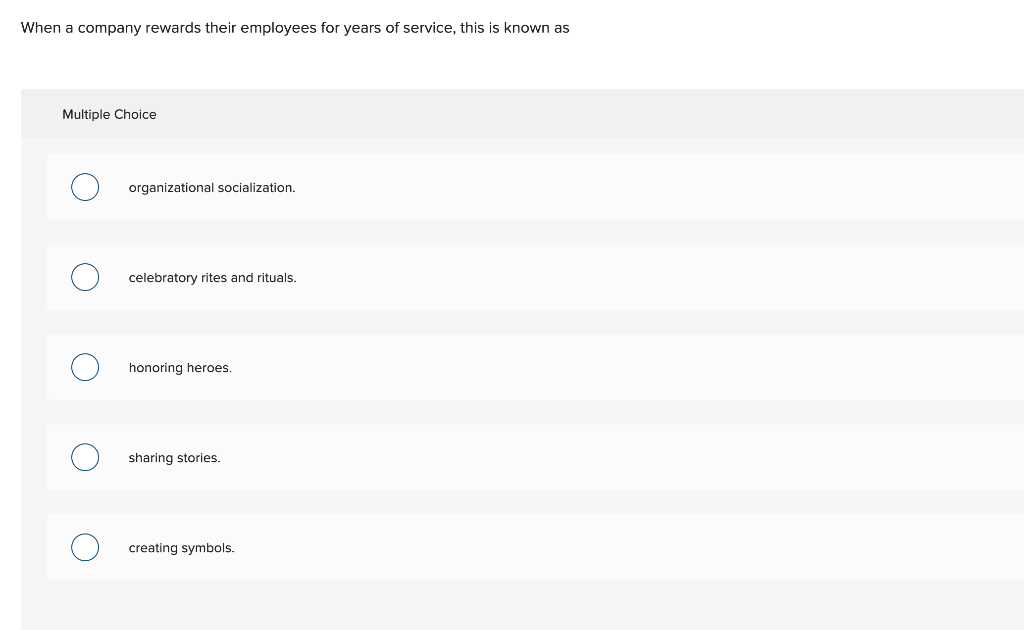Select the radio button for organizational socialization
This screenshot has height=630, width=1024.
85,187
